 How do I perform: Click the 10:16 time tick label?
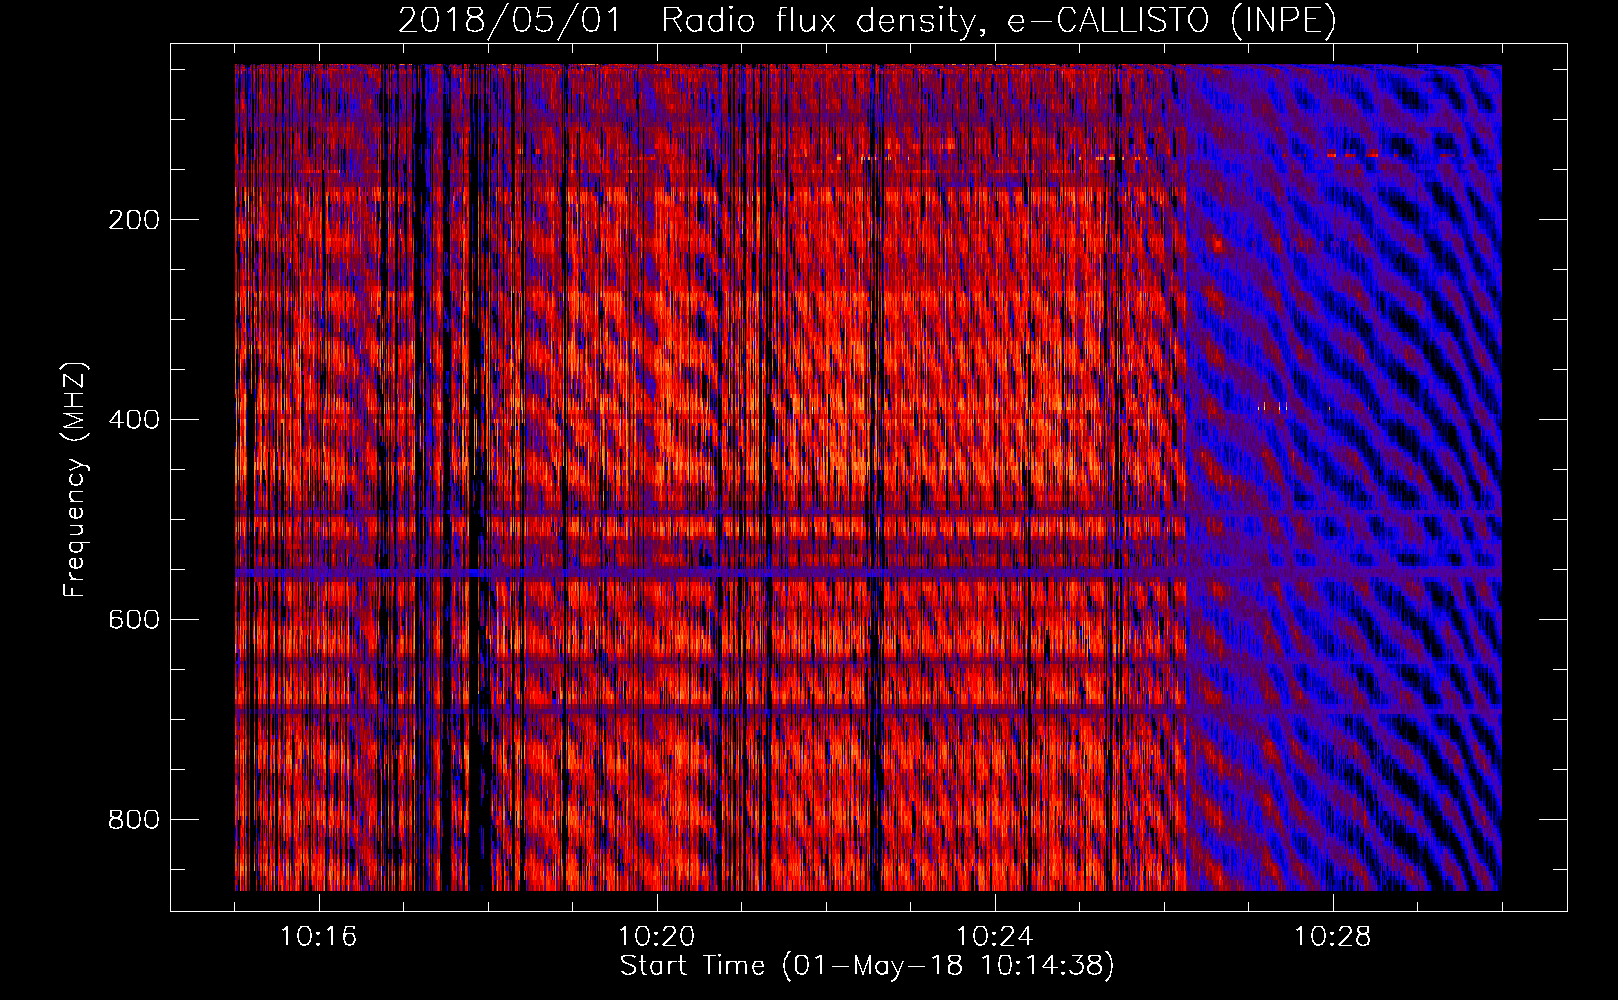tap(319, 937)
